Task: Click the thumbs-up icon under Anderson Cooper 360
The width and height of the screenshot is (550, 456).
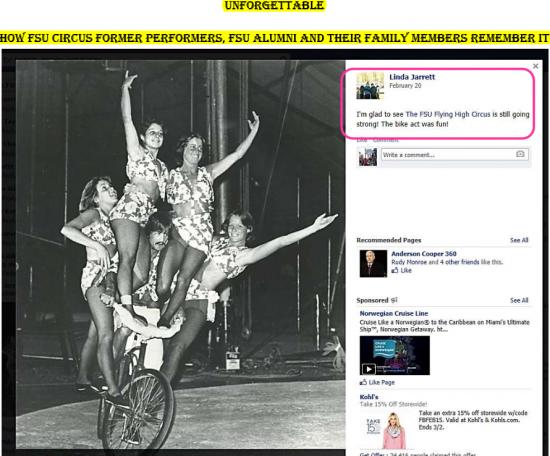Action: [x=395, y=270]
